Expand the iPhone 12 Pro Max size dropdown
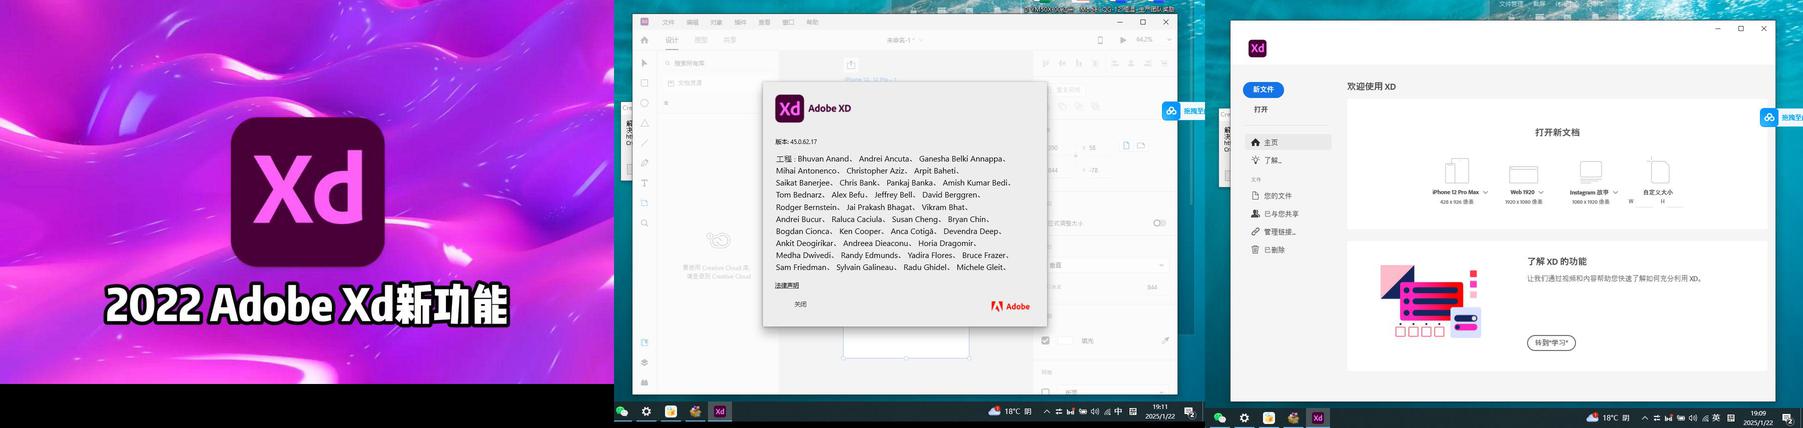 1486,192
